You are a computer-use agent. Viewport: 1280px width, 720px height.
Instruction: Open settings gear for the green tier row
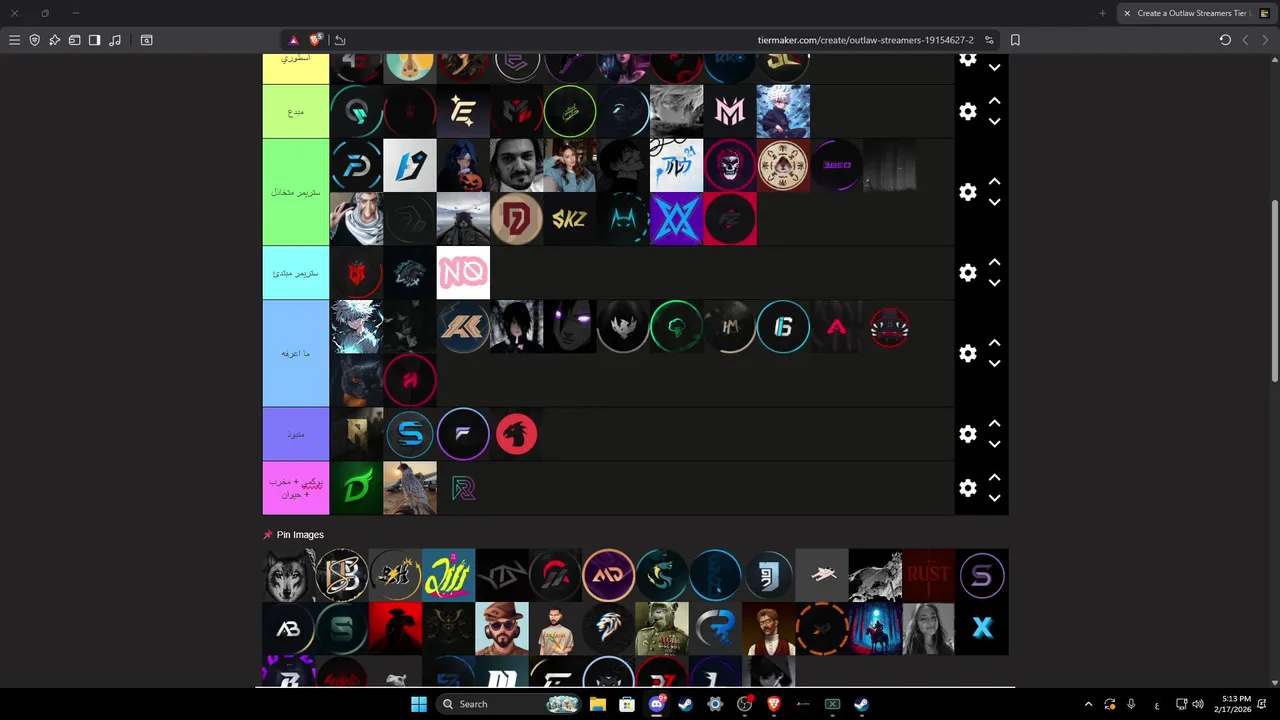pos(967,192)
